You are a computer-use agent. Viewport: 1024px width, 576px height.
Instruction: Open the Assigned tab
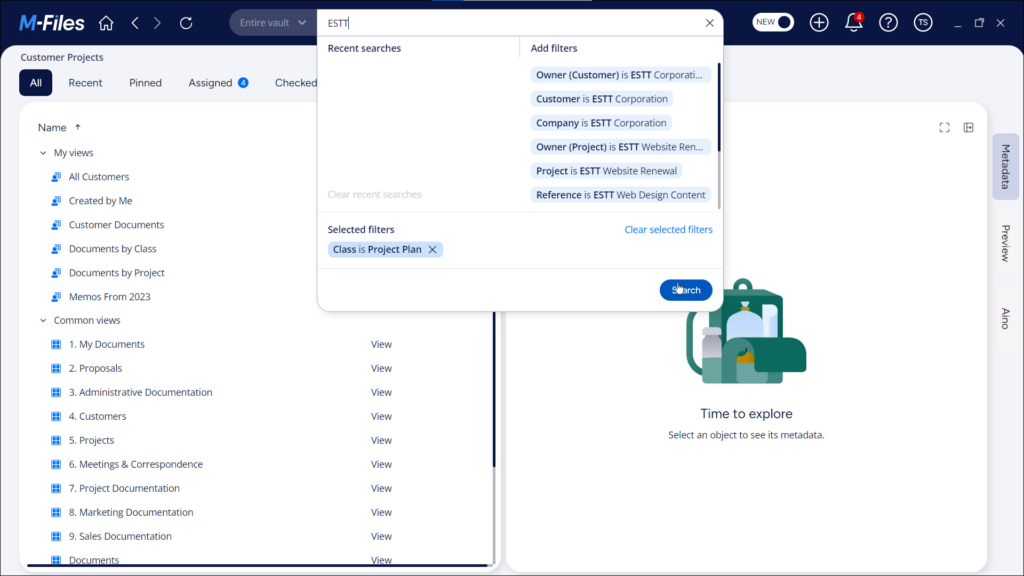[211, 82]
